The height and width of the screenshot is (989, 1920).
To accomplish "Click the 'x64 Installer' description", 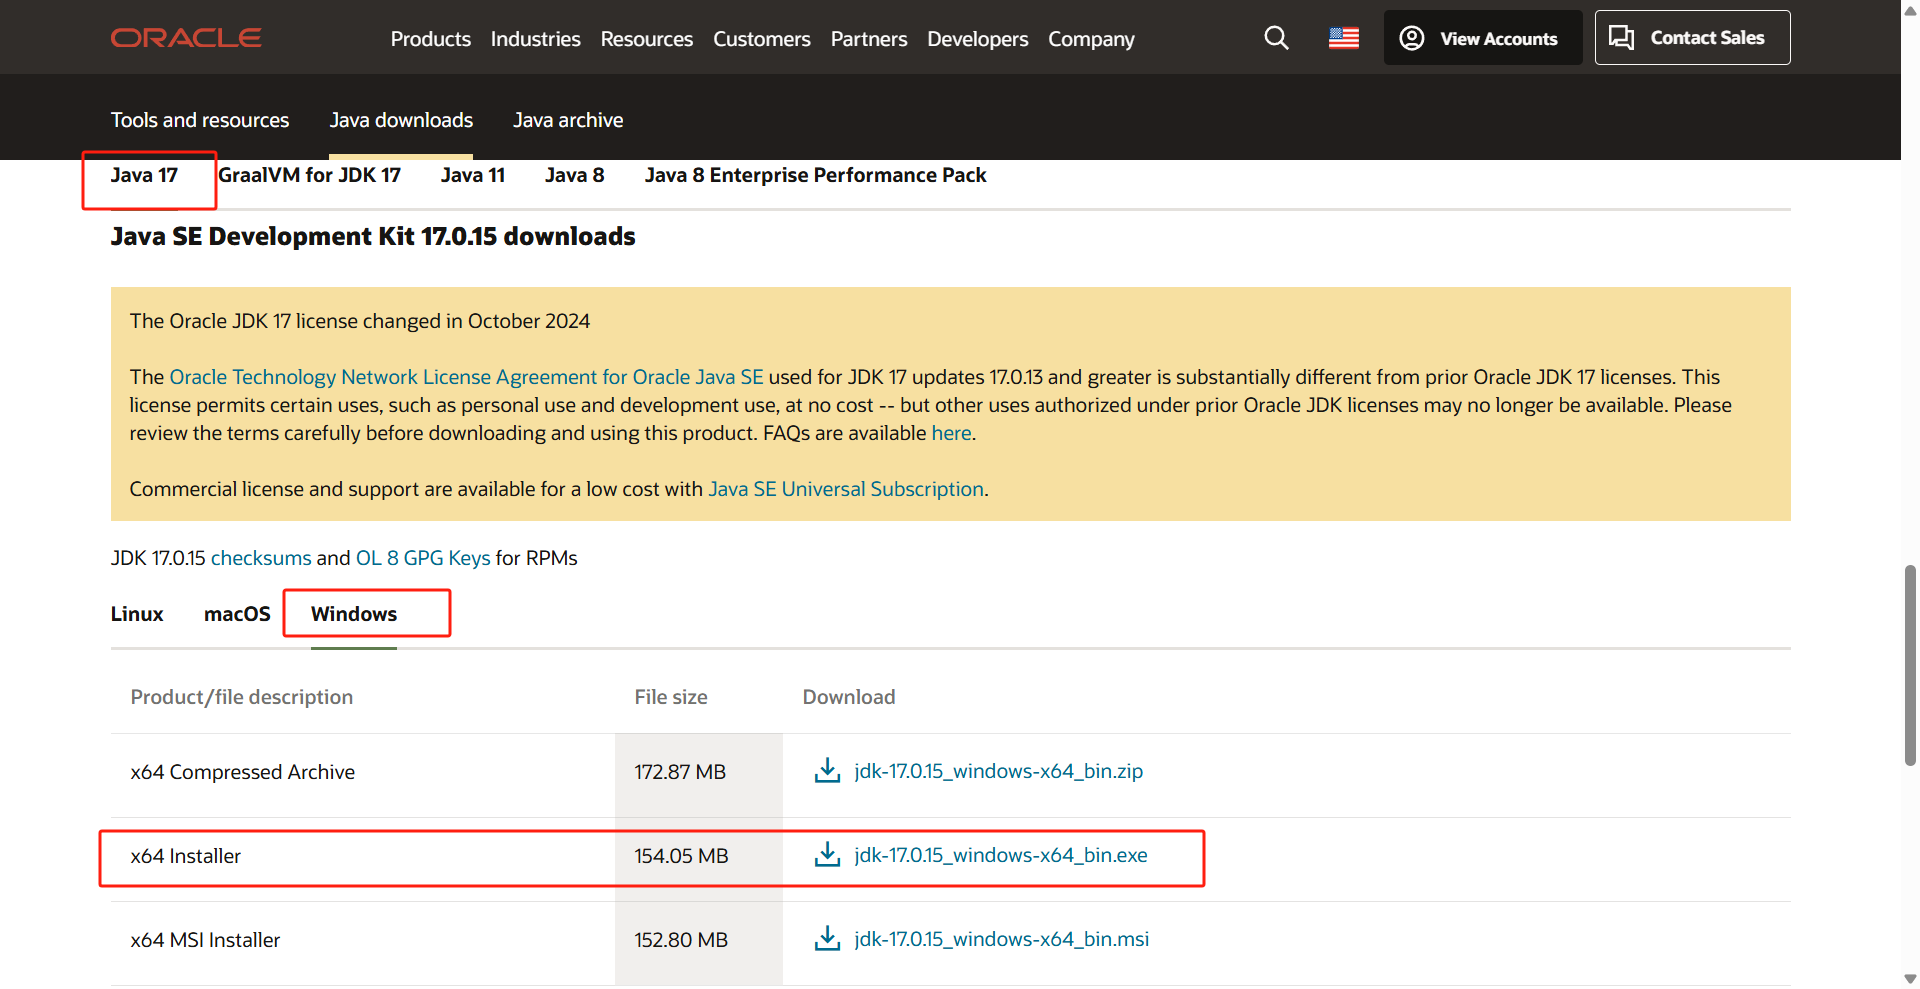I will [x=186, y=856].
